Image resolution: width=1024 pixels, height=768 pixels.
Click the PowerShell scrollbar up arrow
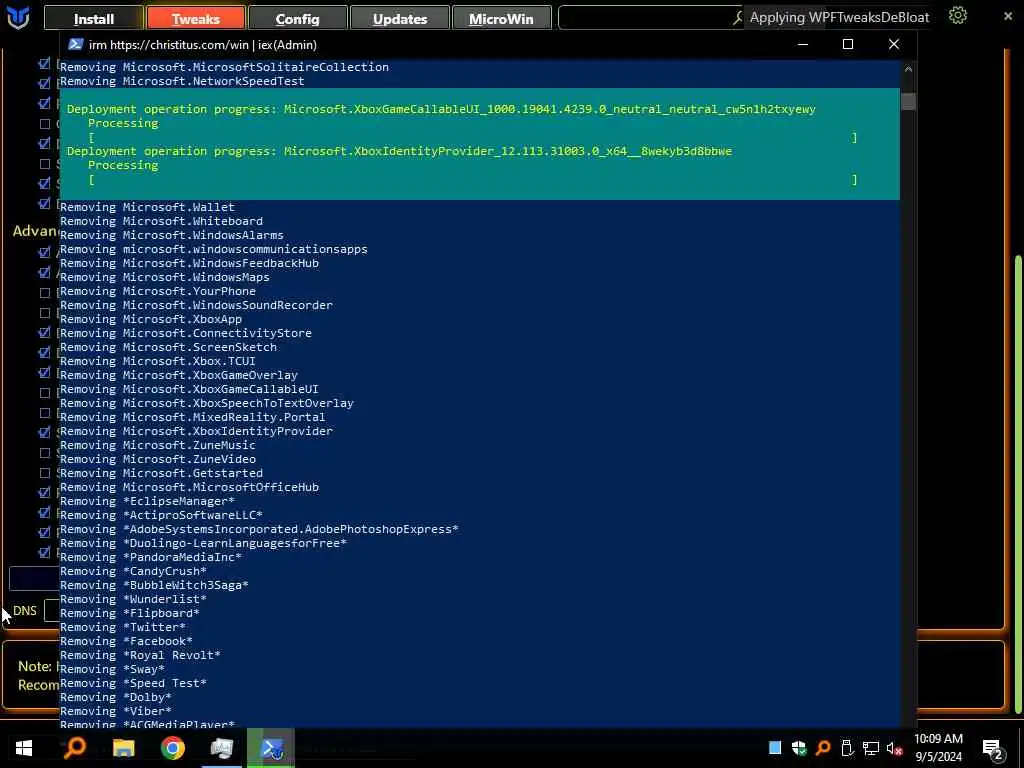(x=908, y=69)
